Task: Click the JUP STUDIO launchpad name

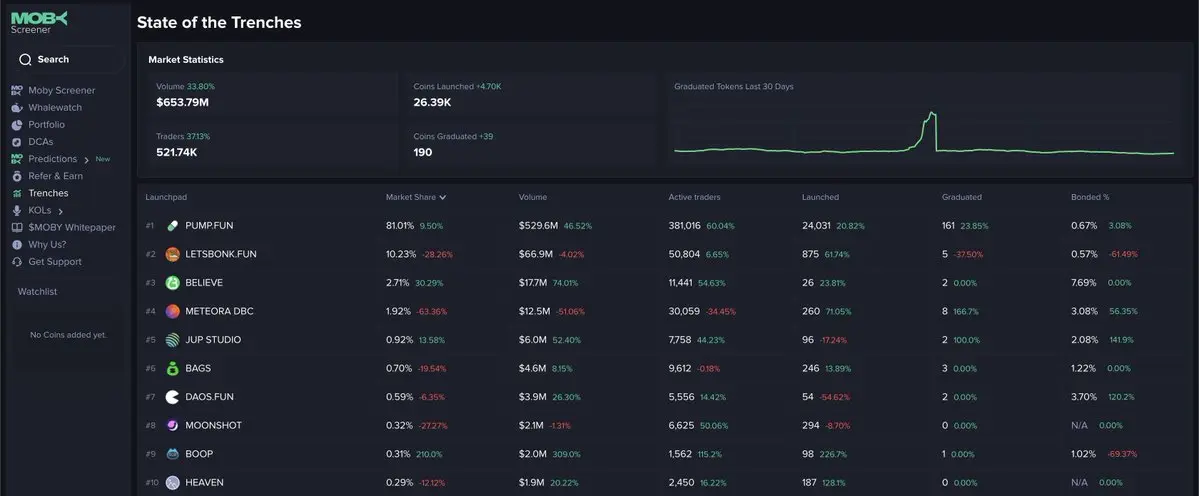Action: coord(213,340)
